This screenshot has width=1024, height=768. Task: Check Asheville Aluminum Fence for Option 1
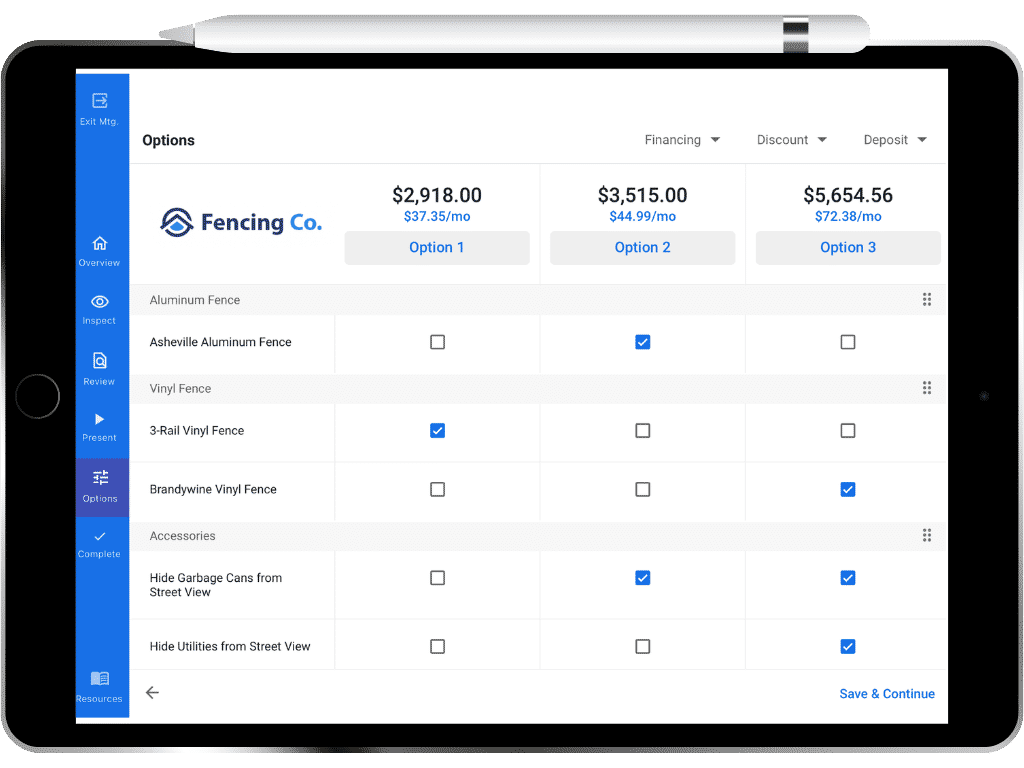click(438, 342)
